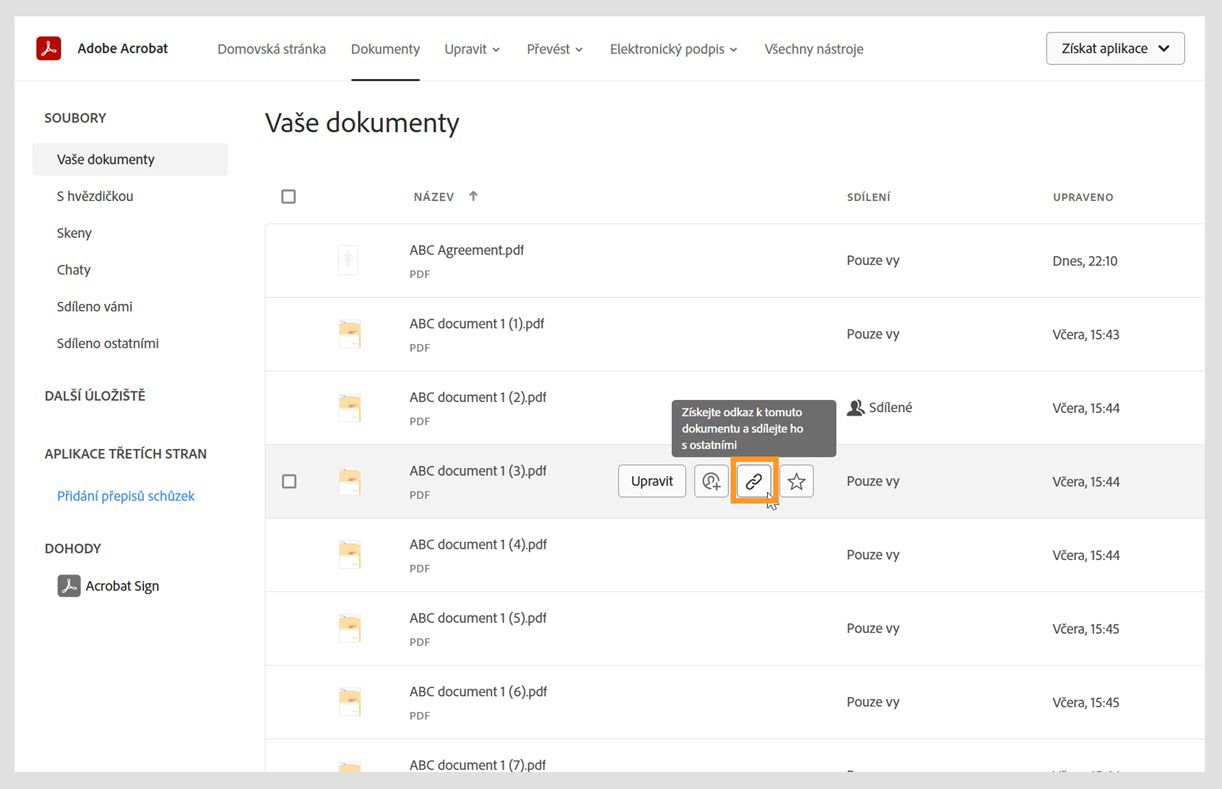Screen dimensions: 1222x789
Task: Check the box for ABC document 1 (3).pdf
Action: [x=289, y=481]
